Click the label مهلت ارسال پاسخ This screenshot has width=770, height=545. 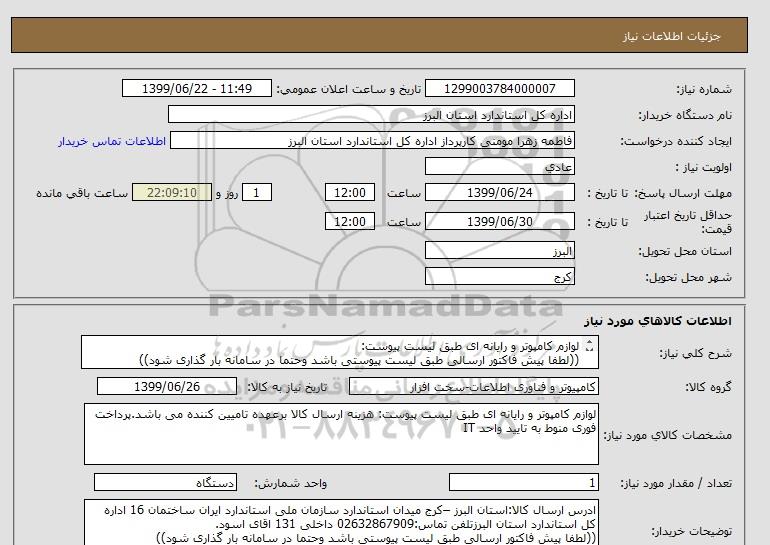coord(684,193)
